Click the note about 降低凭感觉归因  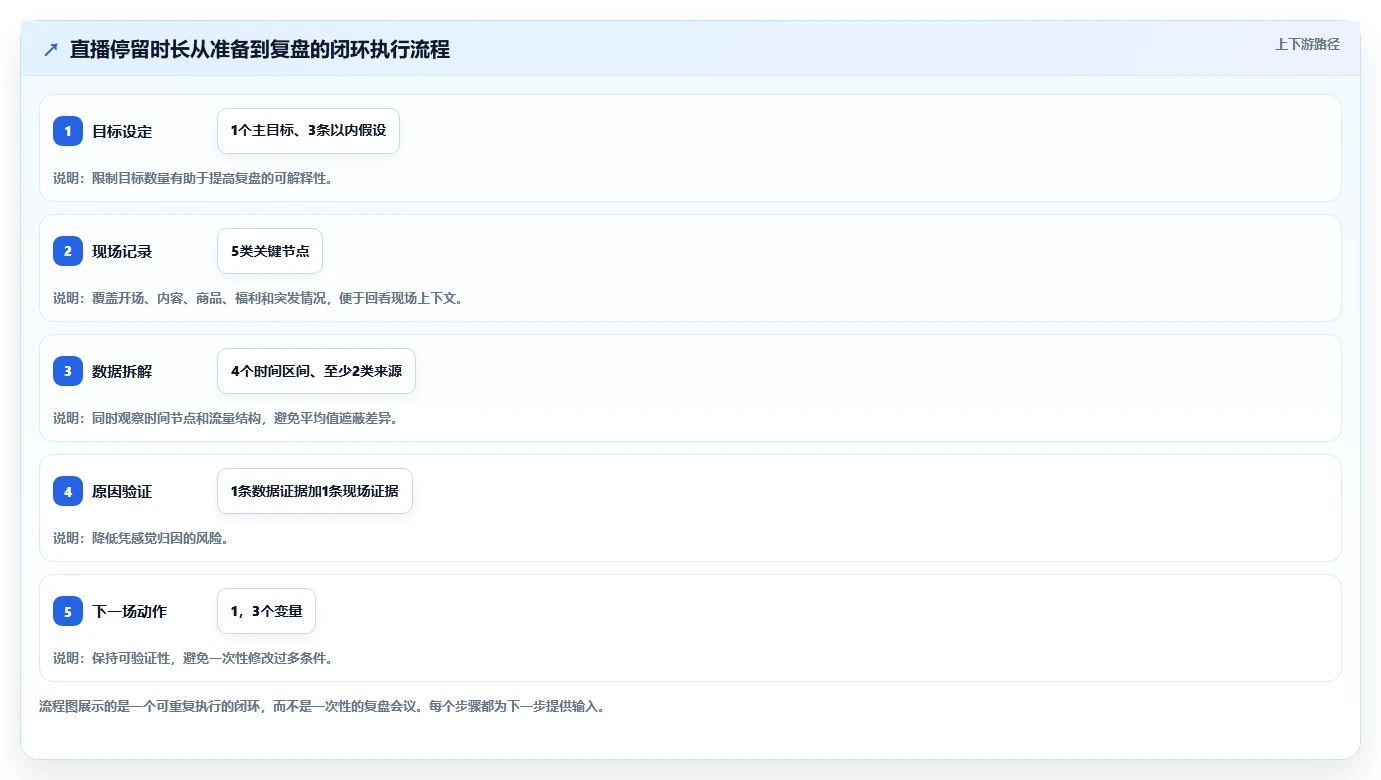coord(141,538)
